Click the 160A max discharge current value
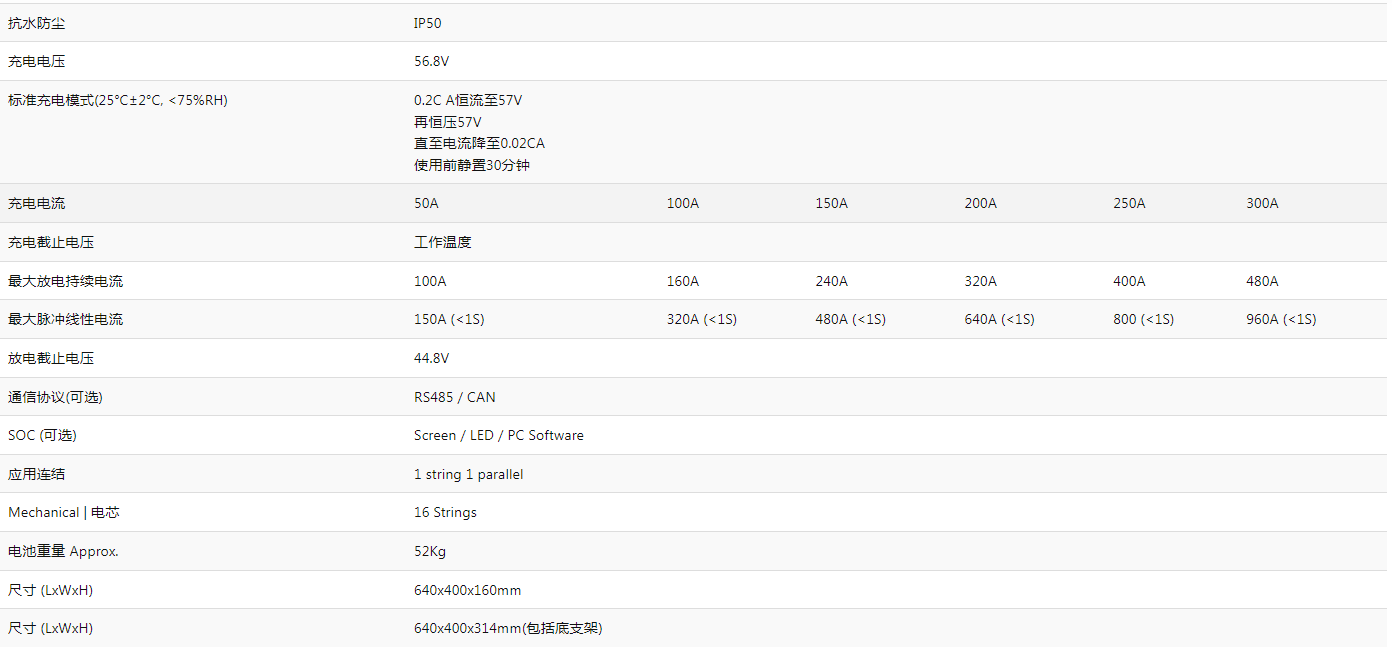Viewport: 1392px width, 650px height. coord(683,282)
